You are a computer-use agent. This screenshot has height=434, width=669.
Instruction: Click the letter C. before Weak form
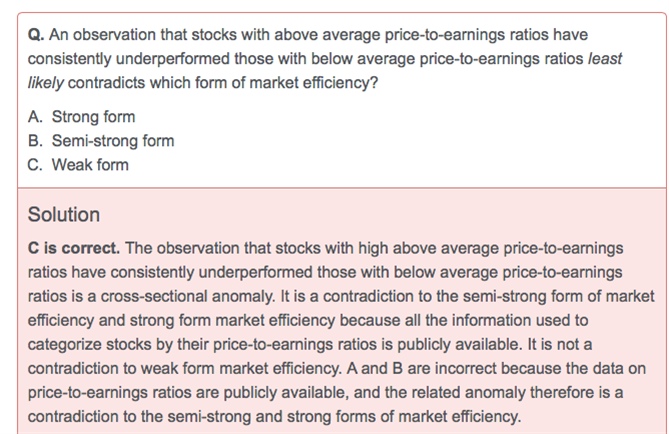pyautogui.click(x=35, y=165)
